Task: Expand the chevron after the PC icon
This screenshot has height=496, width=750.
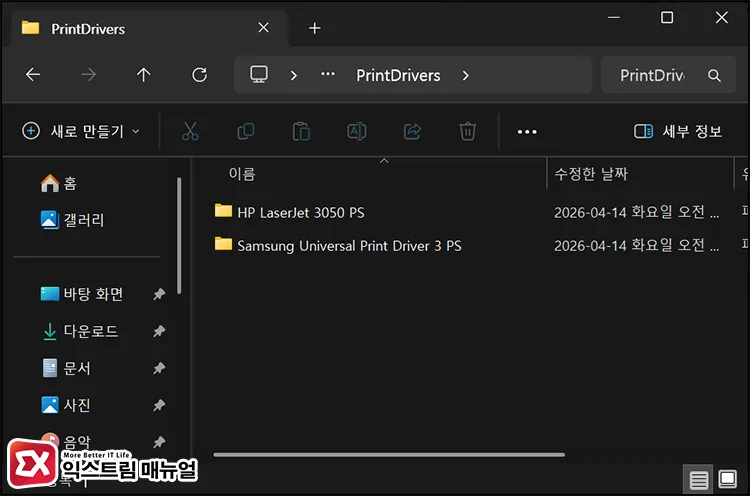Action: click(294, 76)
